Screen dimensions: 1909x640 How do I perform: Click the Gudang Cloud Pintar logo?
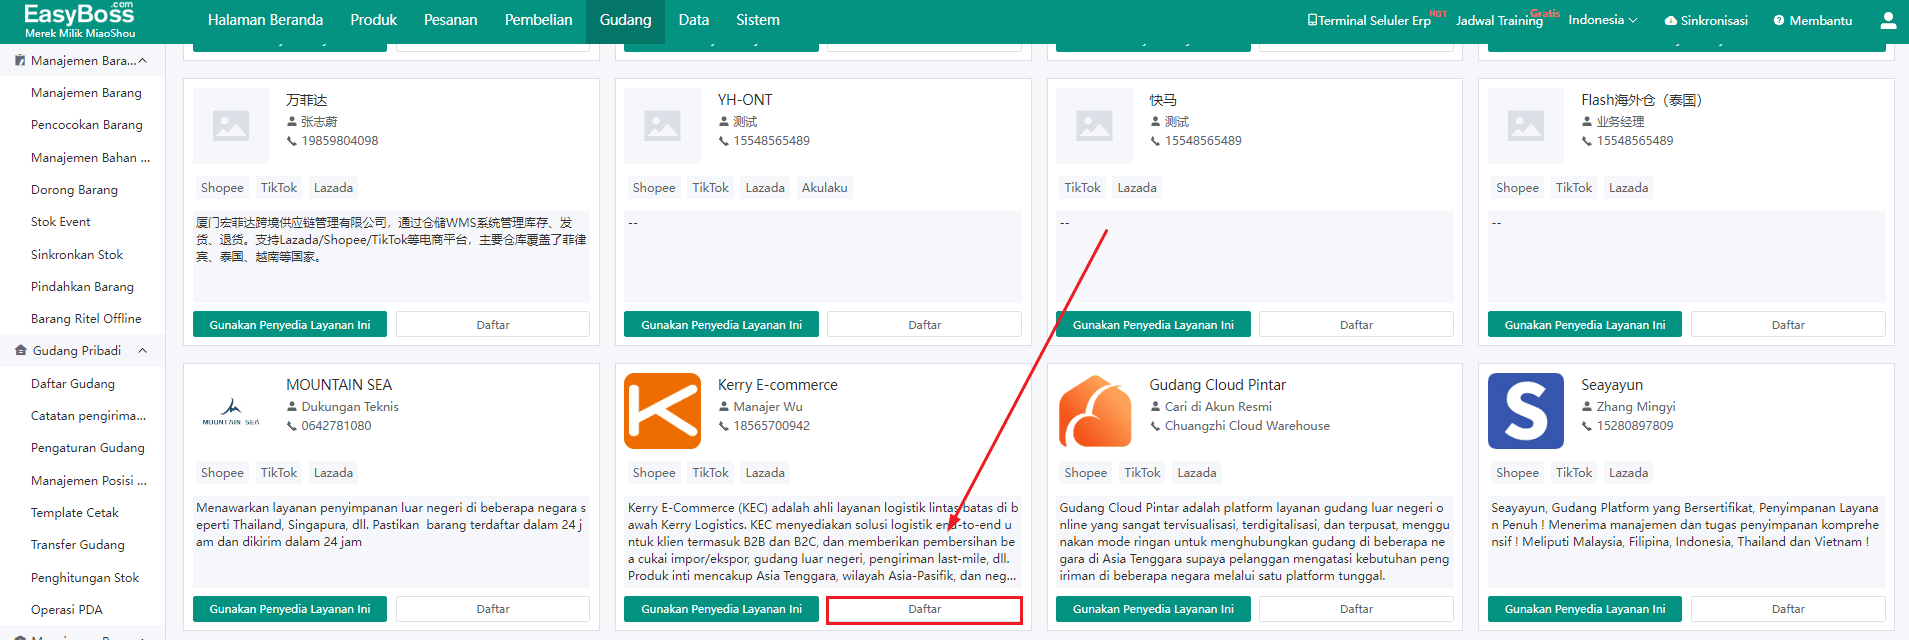[x=1094, y=411]
